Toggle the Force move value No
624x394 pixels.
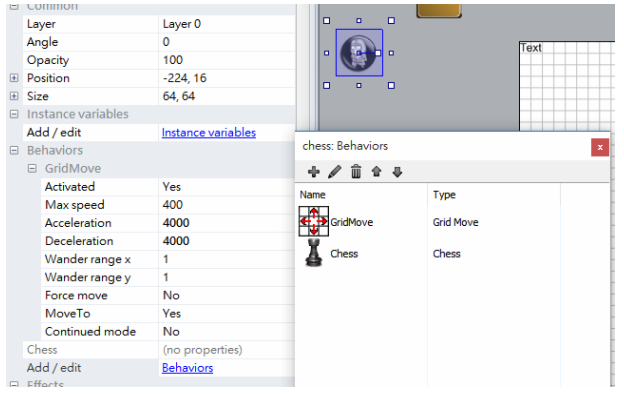227,295
